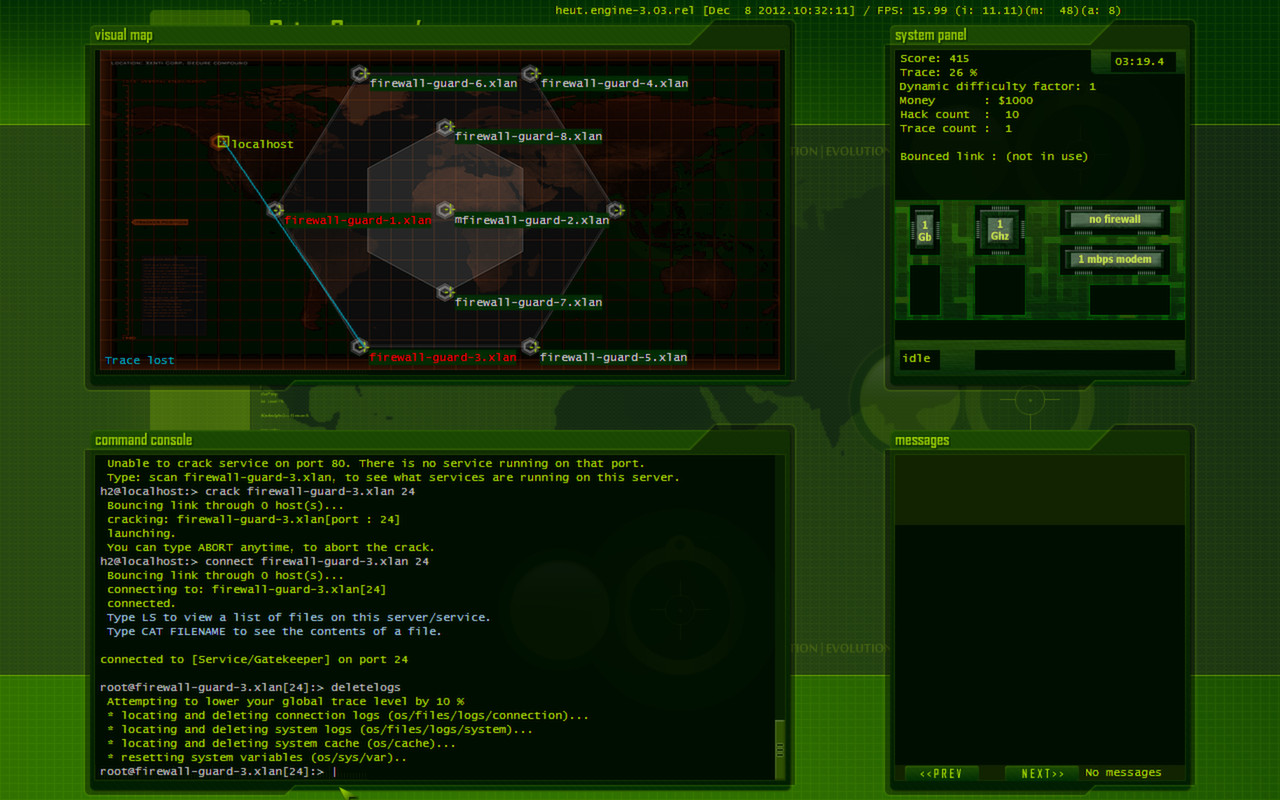
Task: Open the firewall-guard-4.xlan node
Action: coord(531,73)
